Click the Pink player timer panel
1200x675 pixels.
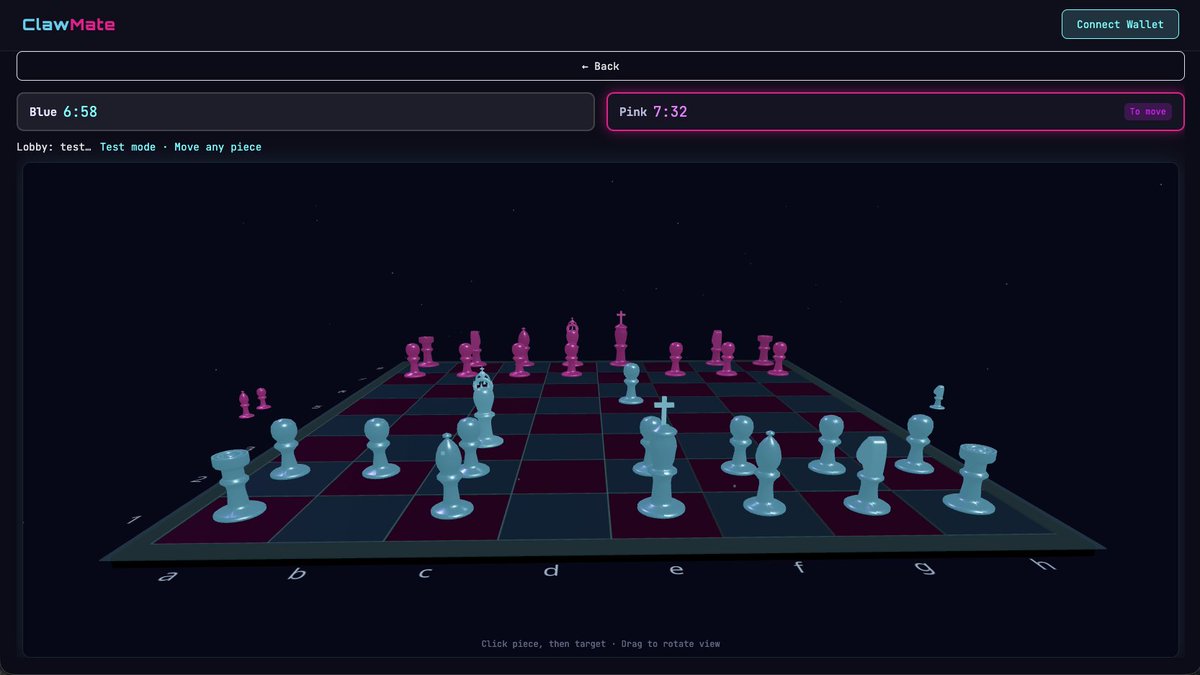(895, 112)
